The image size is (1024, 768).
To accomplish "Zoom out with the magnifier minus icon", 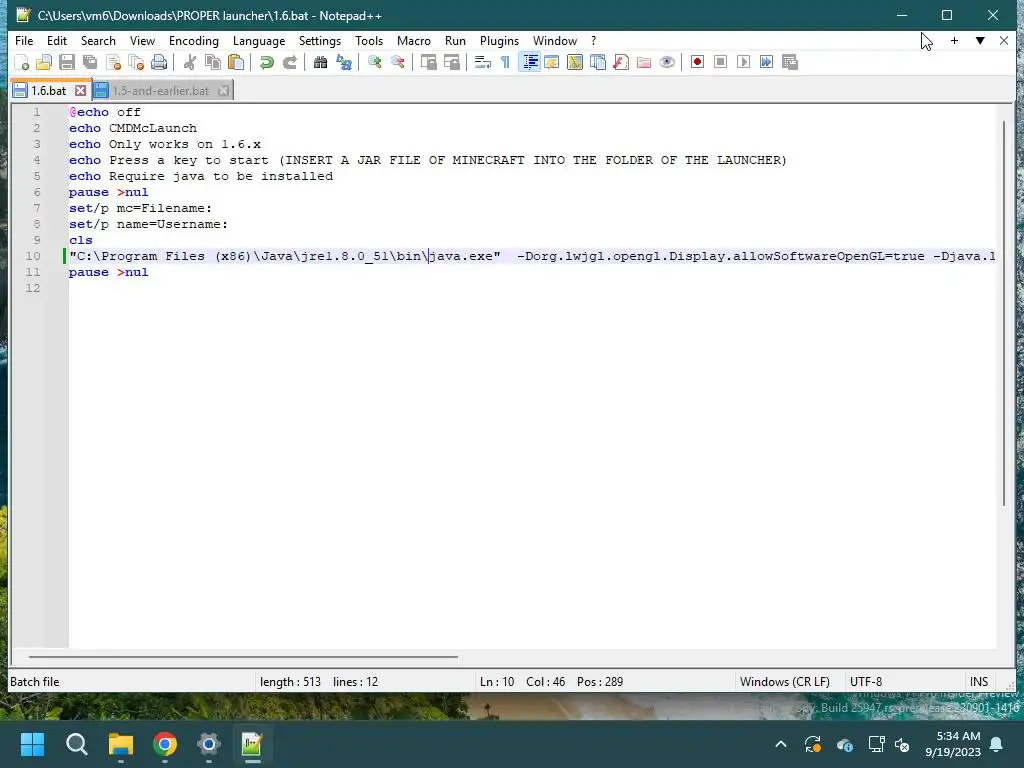I will [398, 62].
